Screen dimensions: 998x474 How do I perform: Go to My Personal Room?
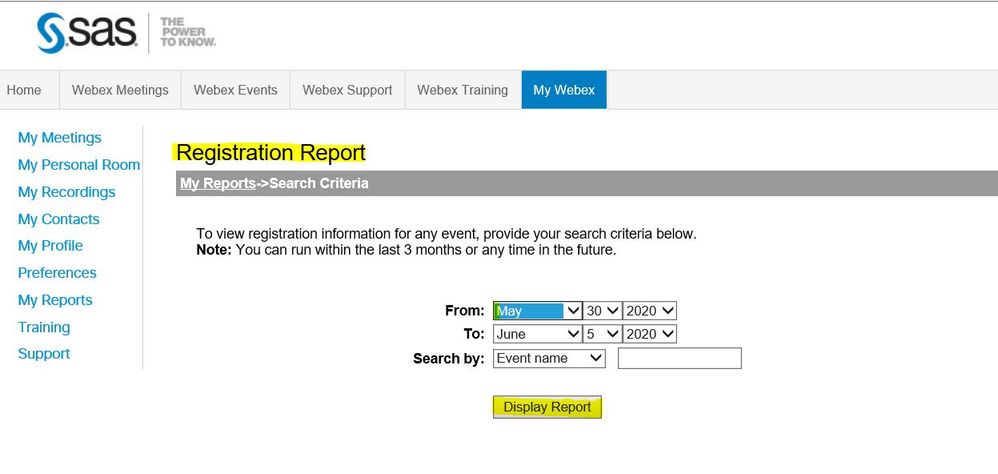[79, 165]
